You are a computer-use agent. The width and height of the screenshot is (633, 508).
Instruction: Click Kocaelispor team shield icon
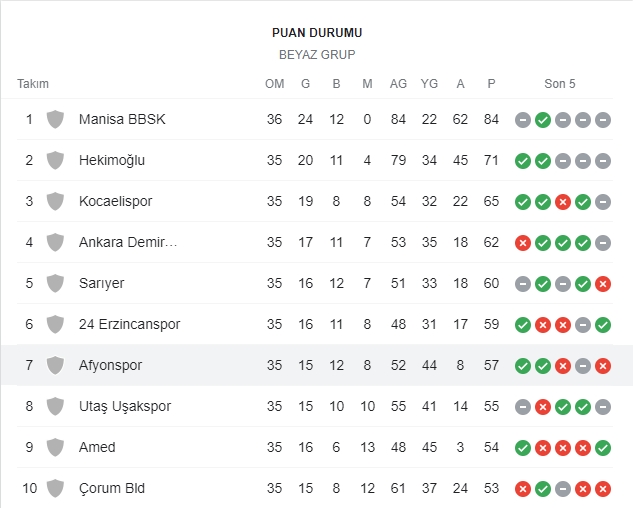pos(55,201)
